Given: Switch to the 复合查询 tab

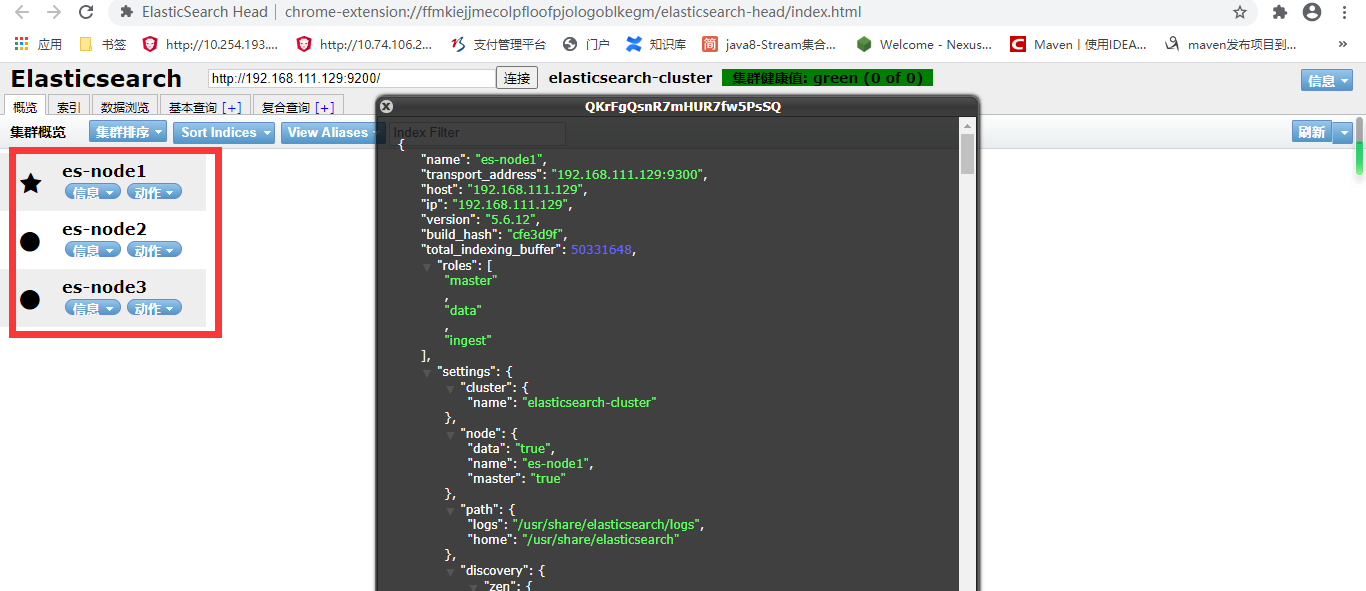Looking at the screenshot, I should pyautogui.click(x=298, y=107).
